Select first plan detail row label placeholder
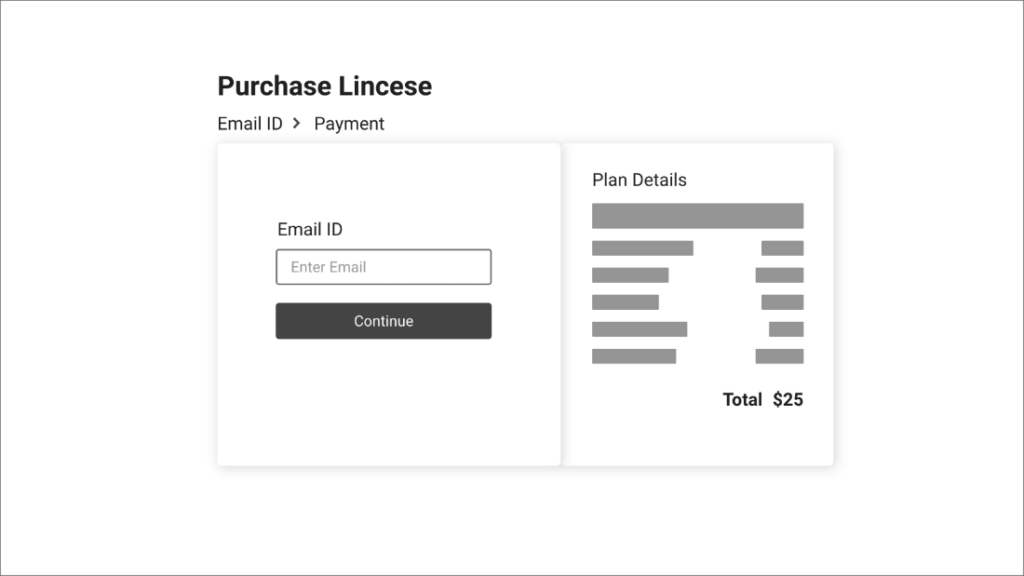The image size is (1024, 576). [643, 248]
